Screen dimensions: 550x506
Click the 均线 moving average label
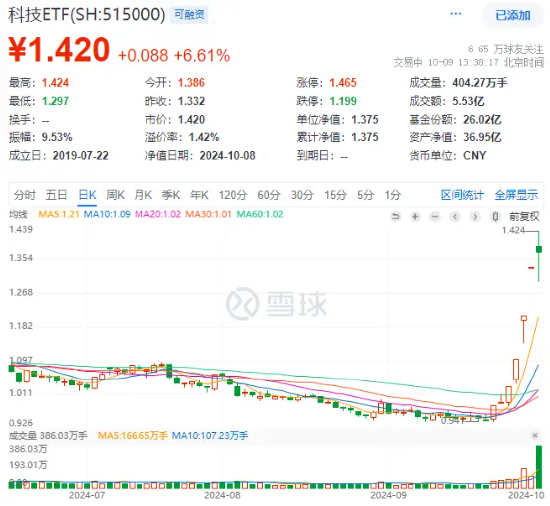point(18,214)
